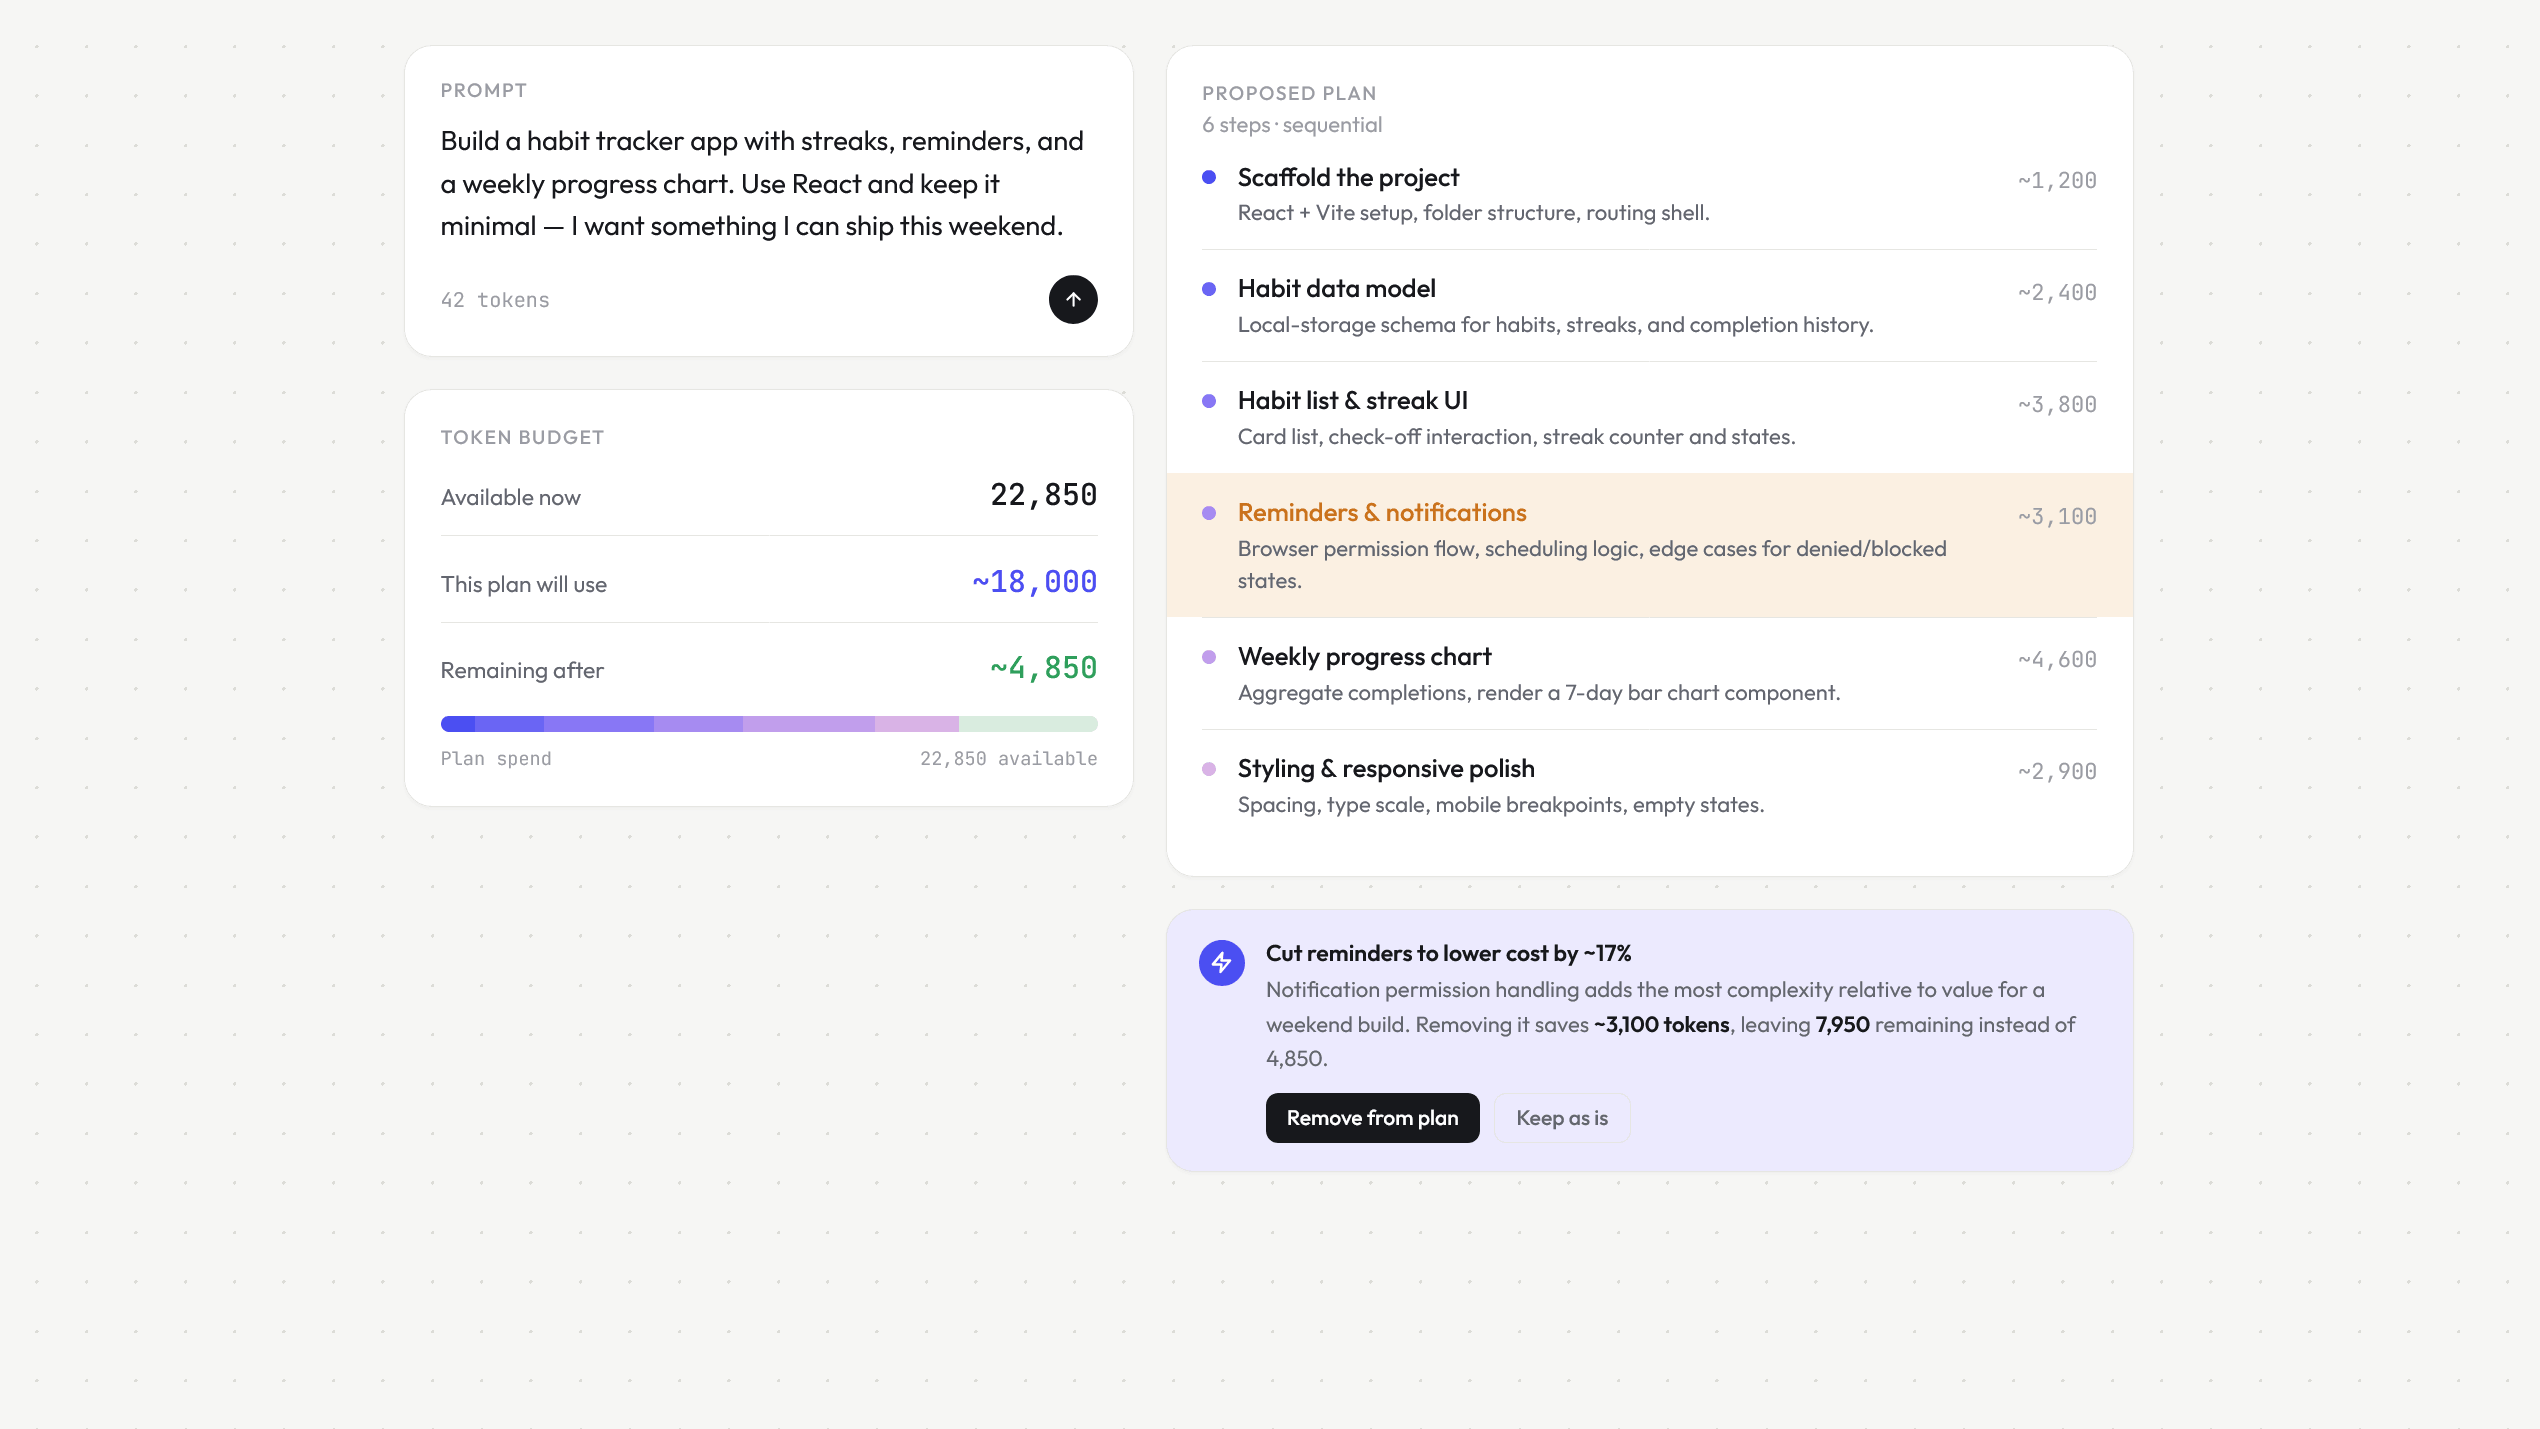Select the Reminders & notifications step
This screenshot has height=1429, width=2540.
click(1649, 545)
